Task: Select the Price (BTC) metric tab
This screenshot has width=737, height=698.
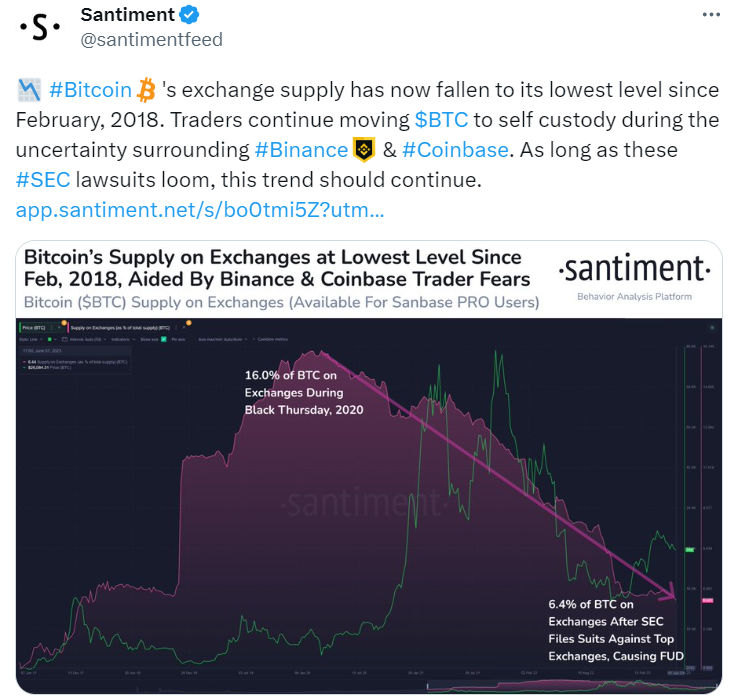Action: 34,328
